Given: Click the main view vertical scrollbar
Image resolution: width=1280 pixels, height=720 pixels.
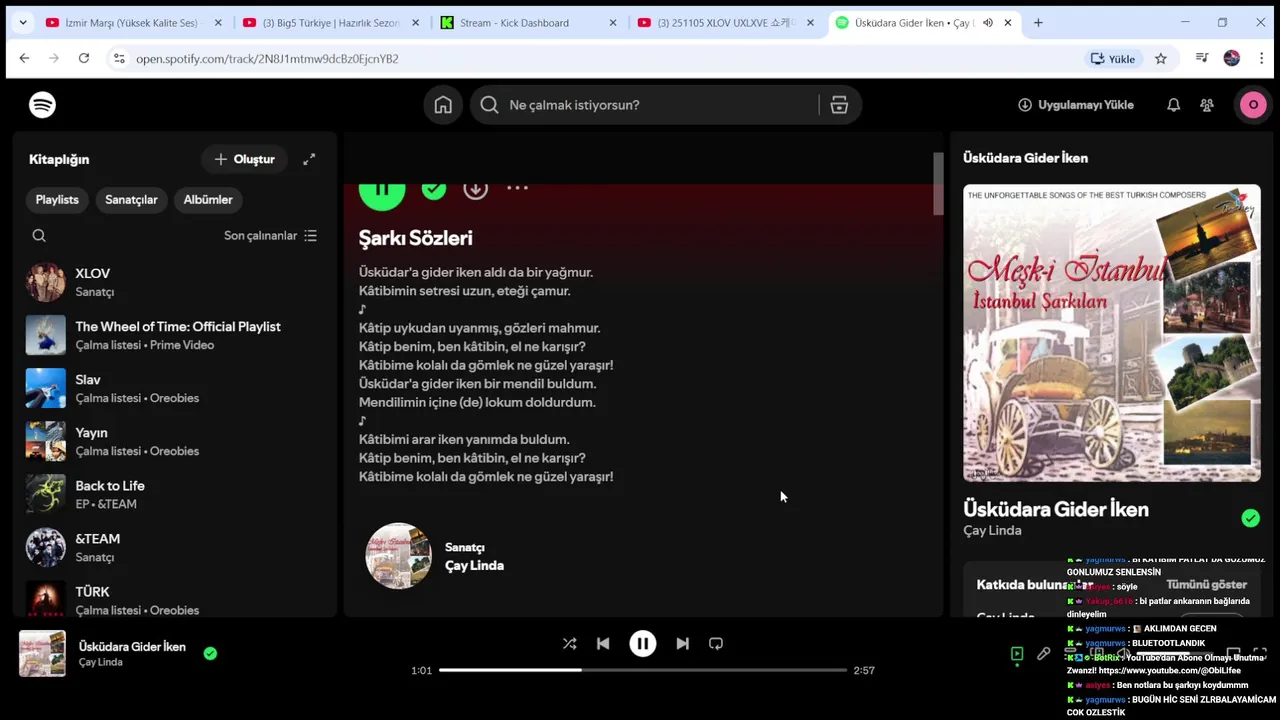Looking at the screenshot, I should coord(938,184).
